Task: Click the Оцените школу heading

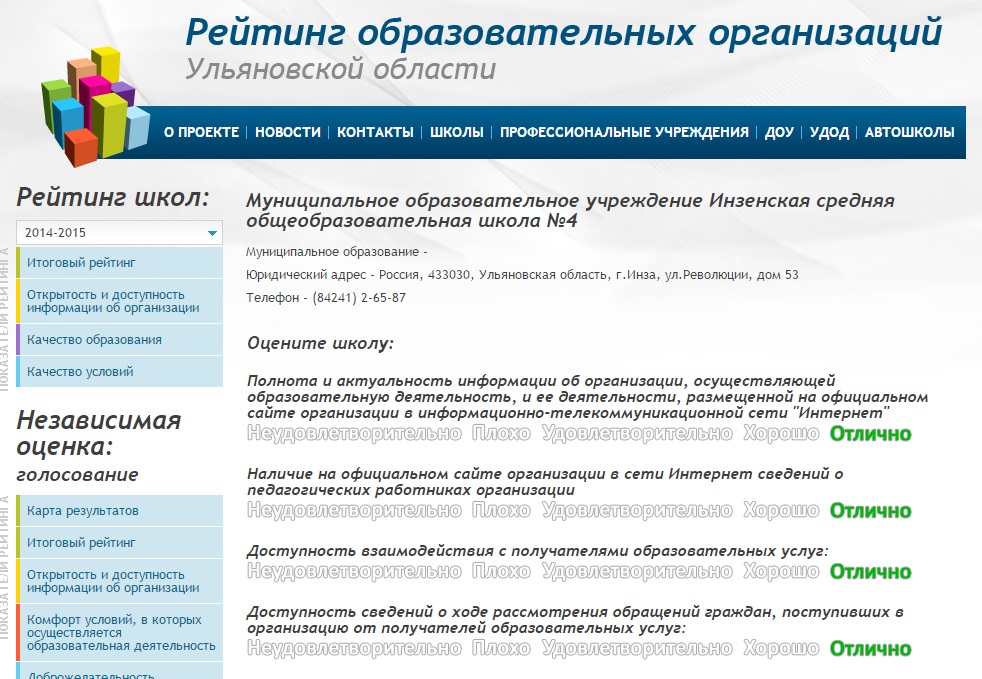Action: (x=320, y=343)
